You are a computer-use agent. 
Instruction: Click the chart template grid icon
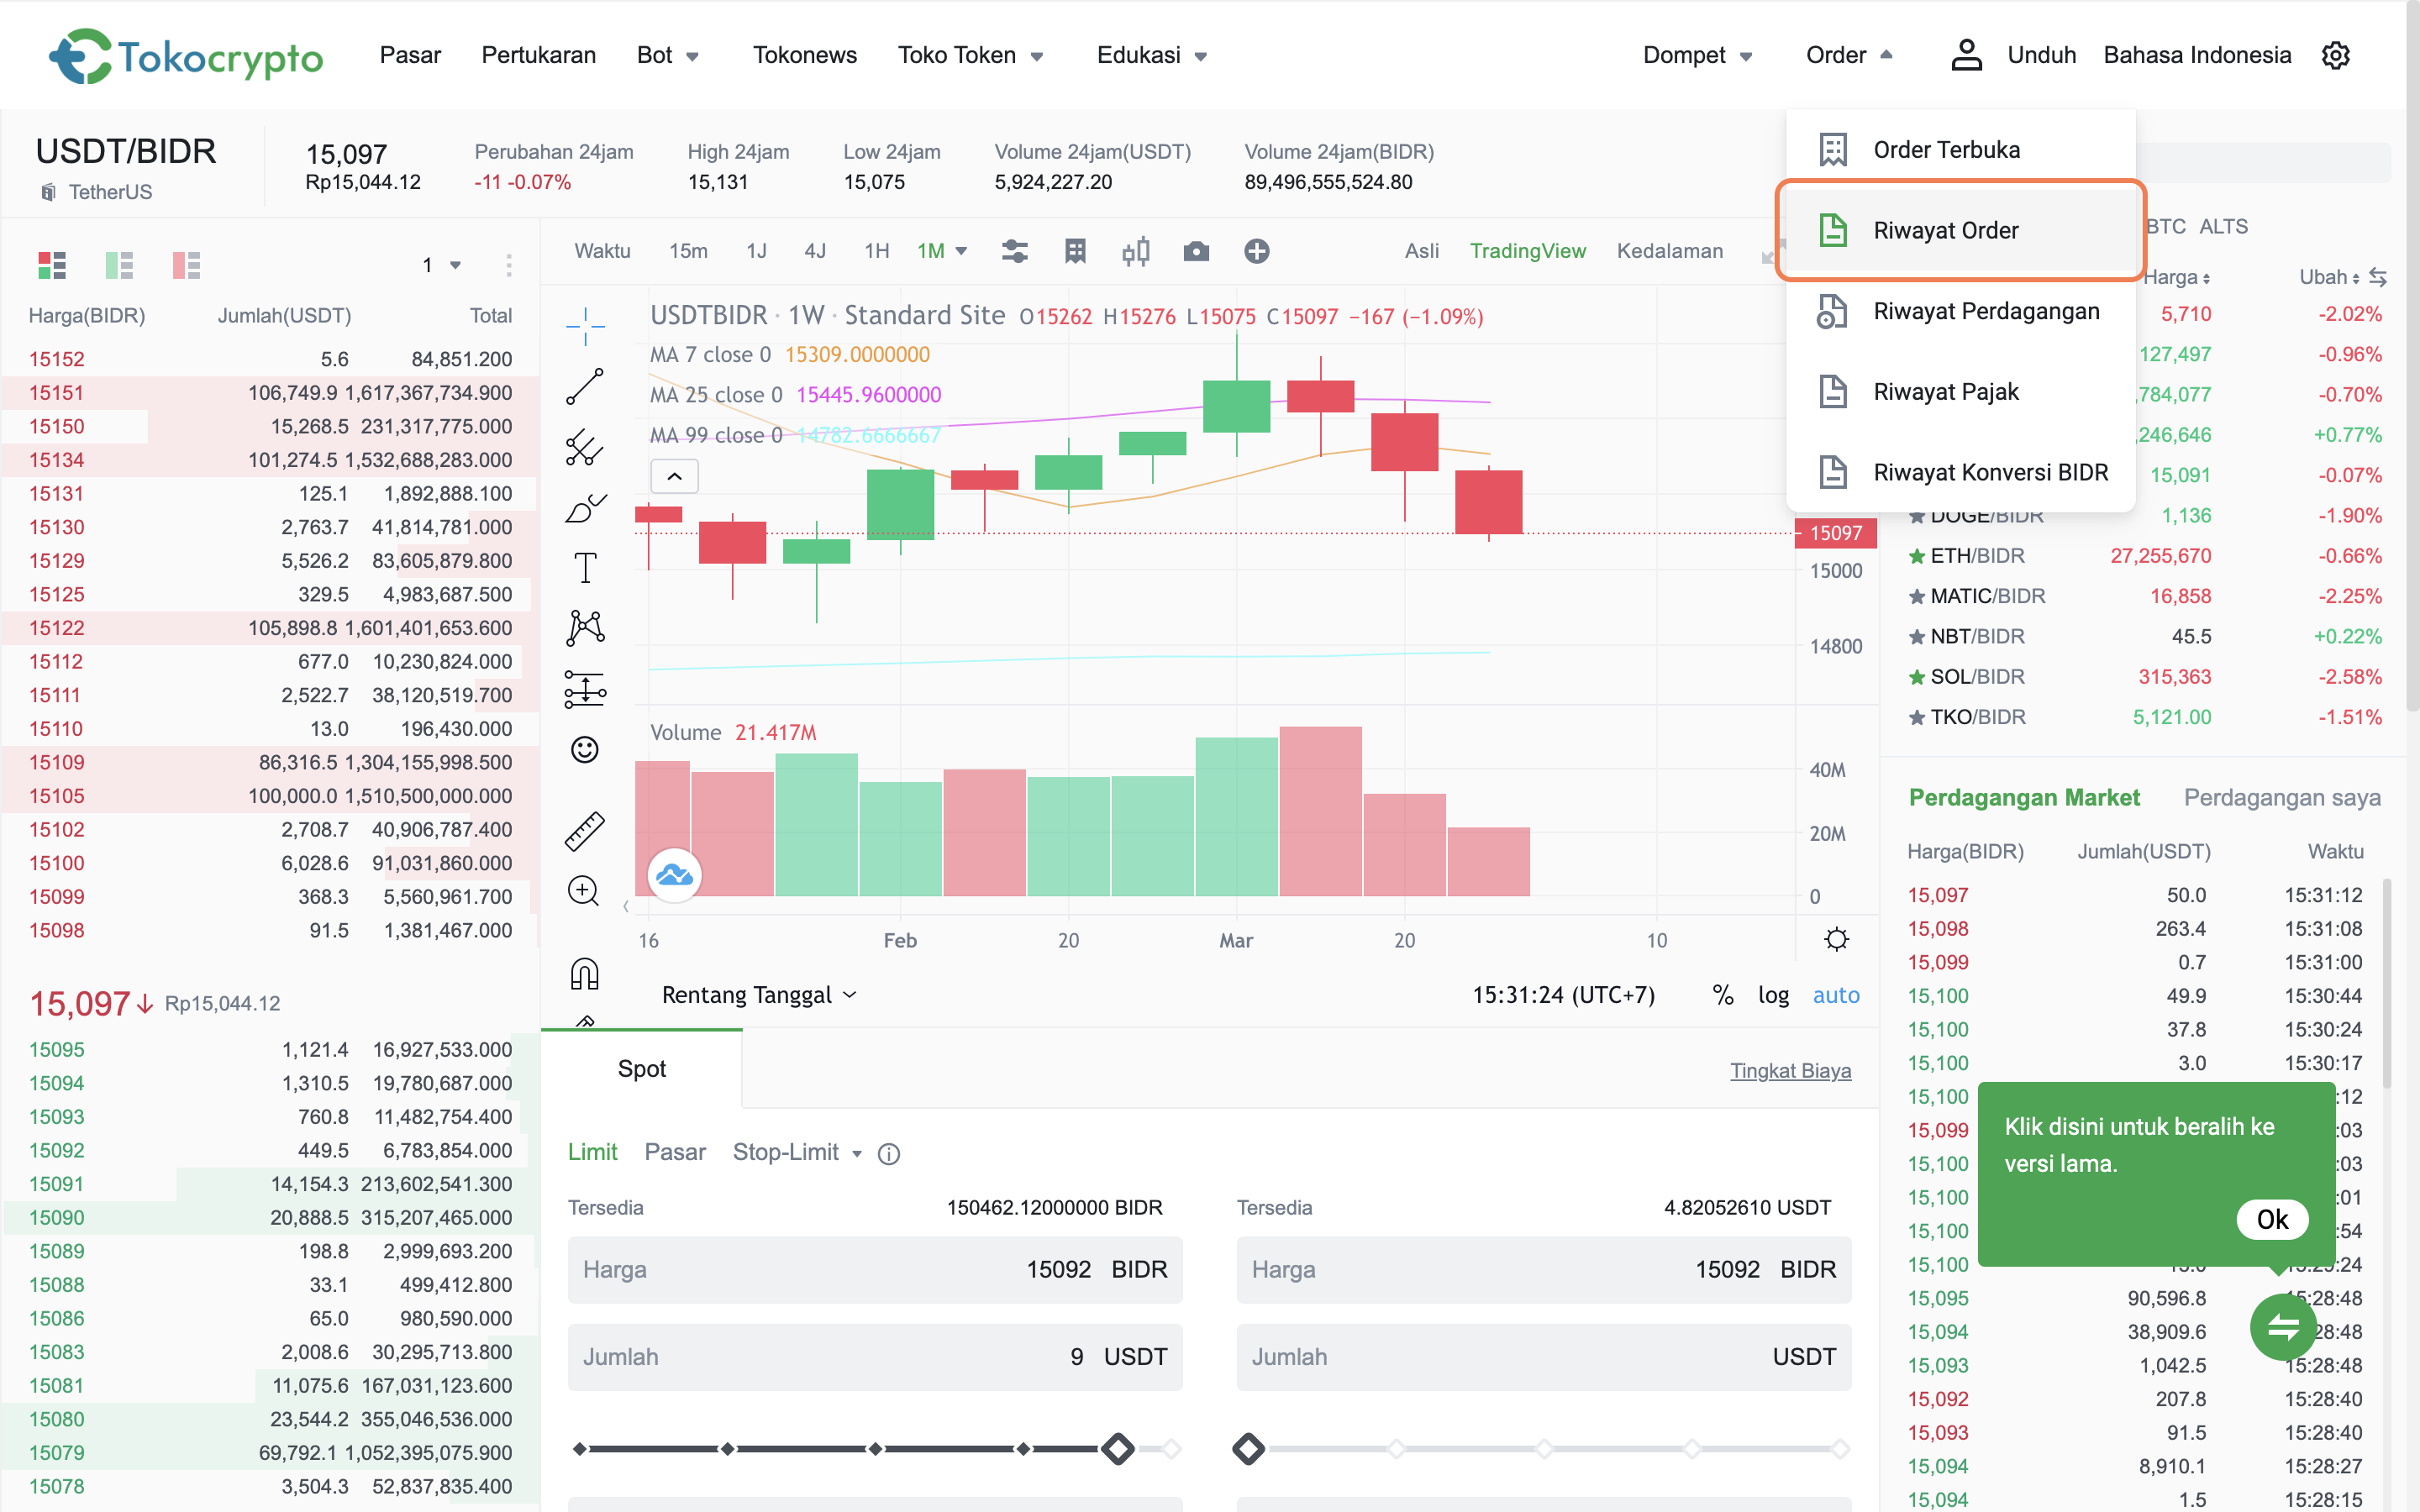click(x=1075, y=251)
